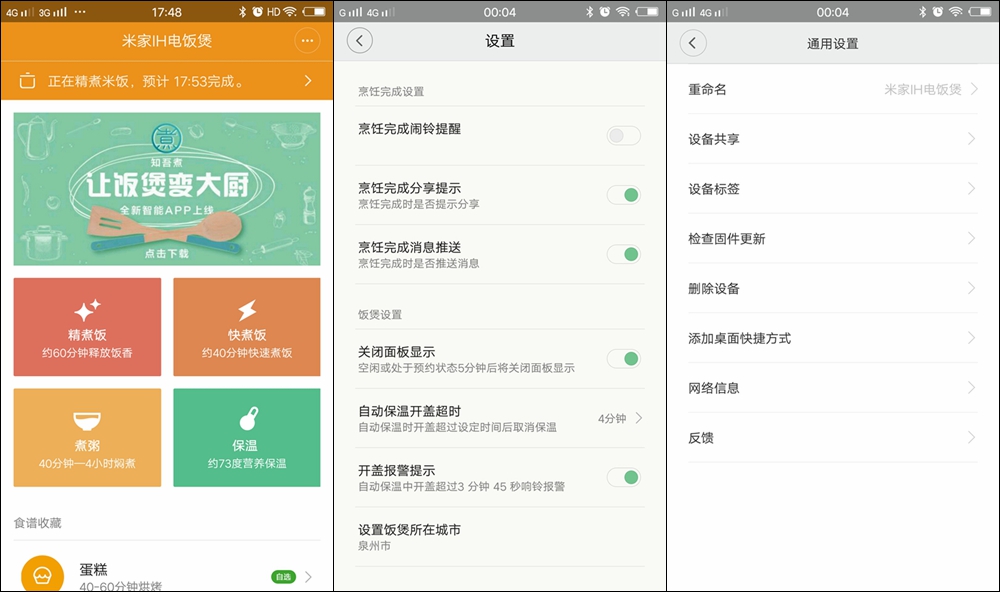Open the 煮粥 porridge bowl icon
The height and width of the screenshot is (592, 1000).
[87, 417]
